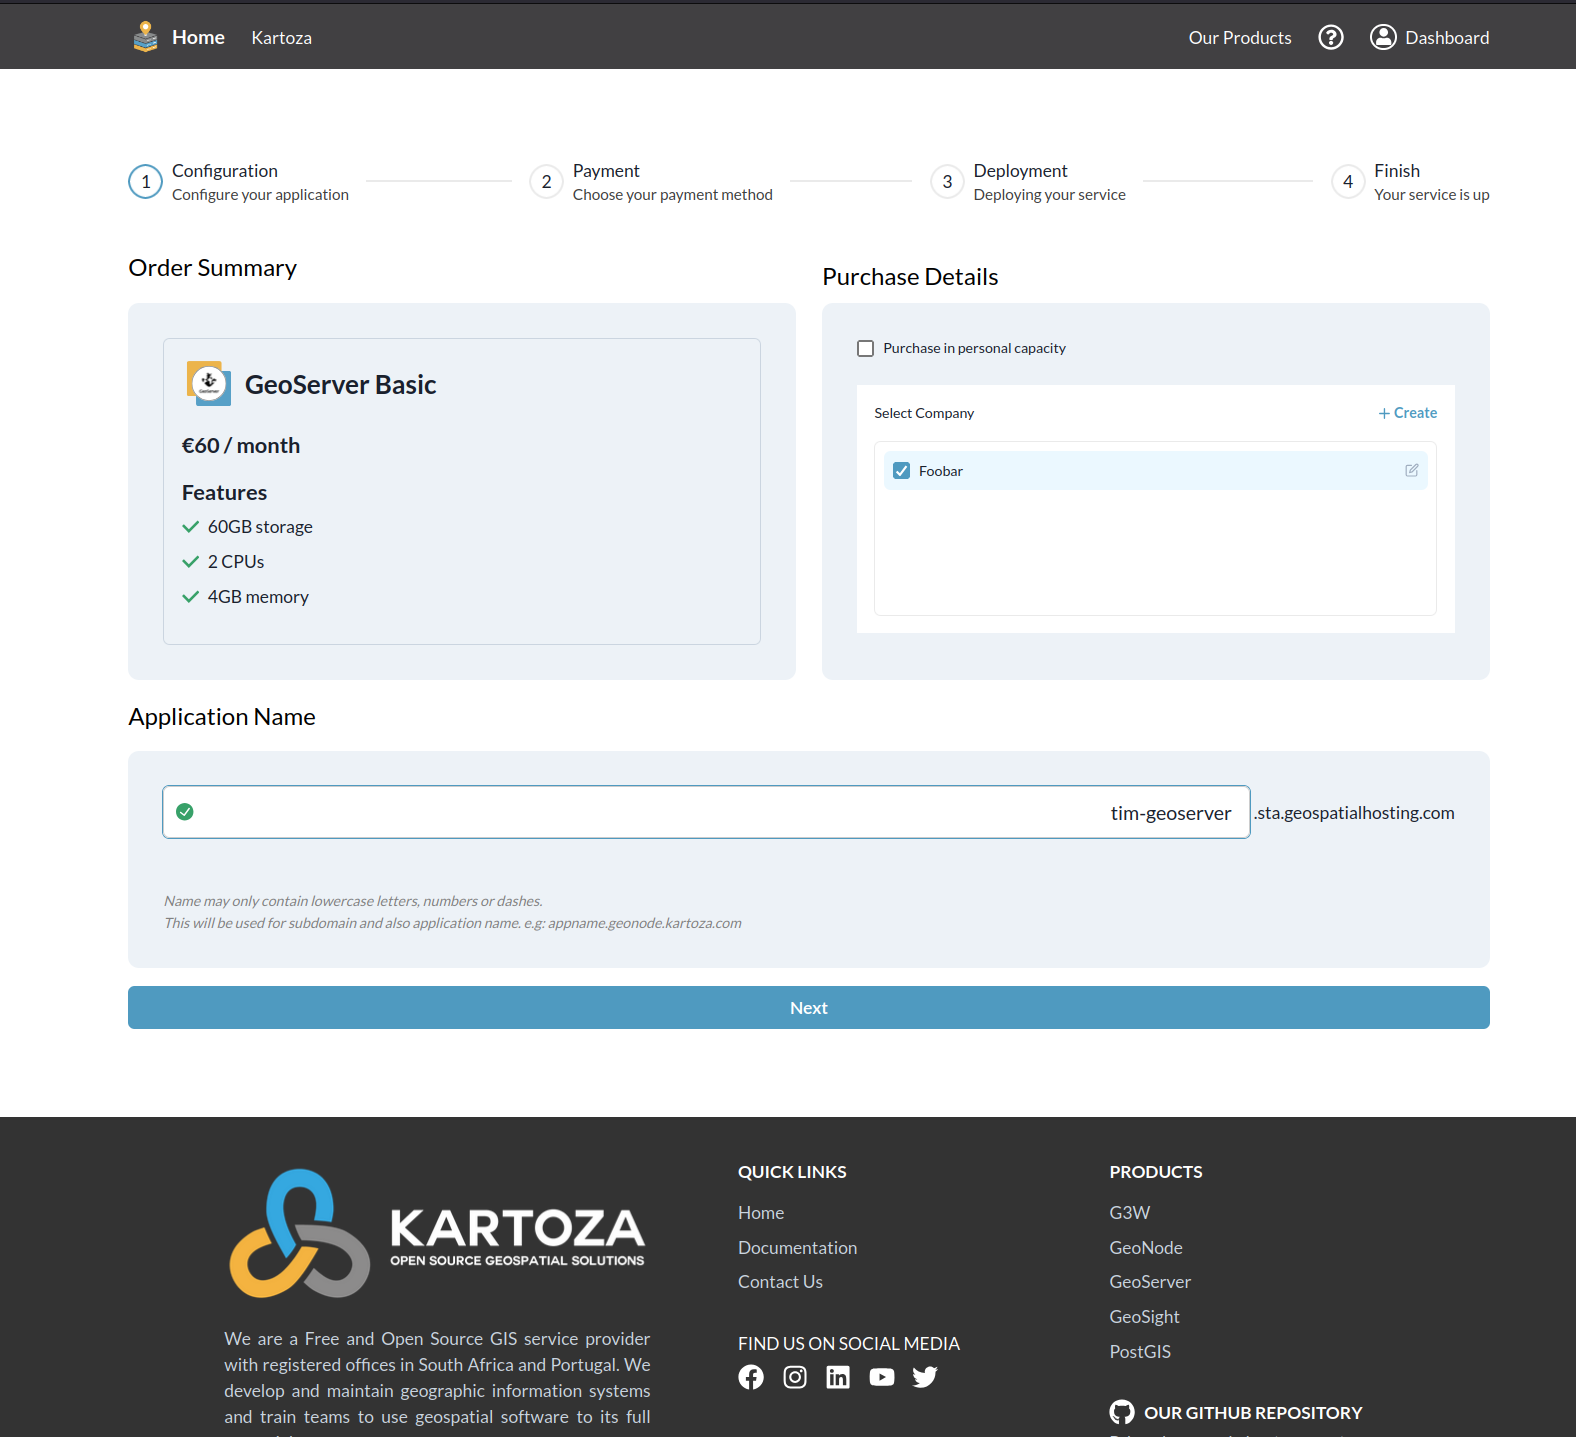Open Kartoza's Twitter icon
This screenshot has height=1437, width=1576.
point(925,1377)
